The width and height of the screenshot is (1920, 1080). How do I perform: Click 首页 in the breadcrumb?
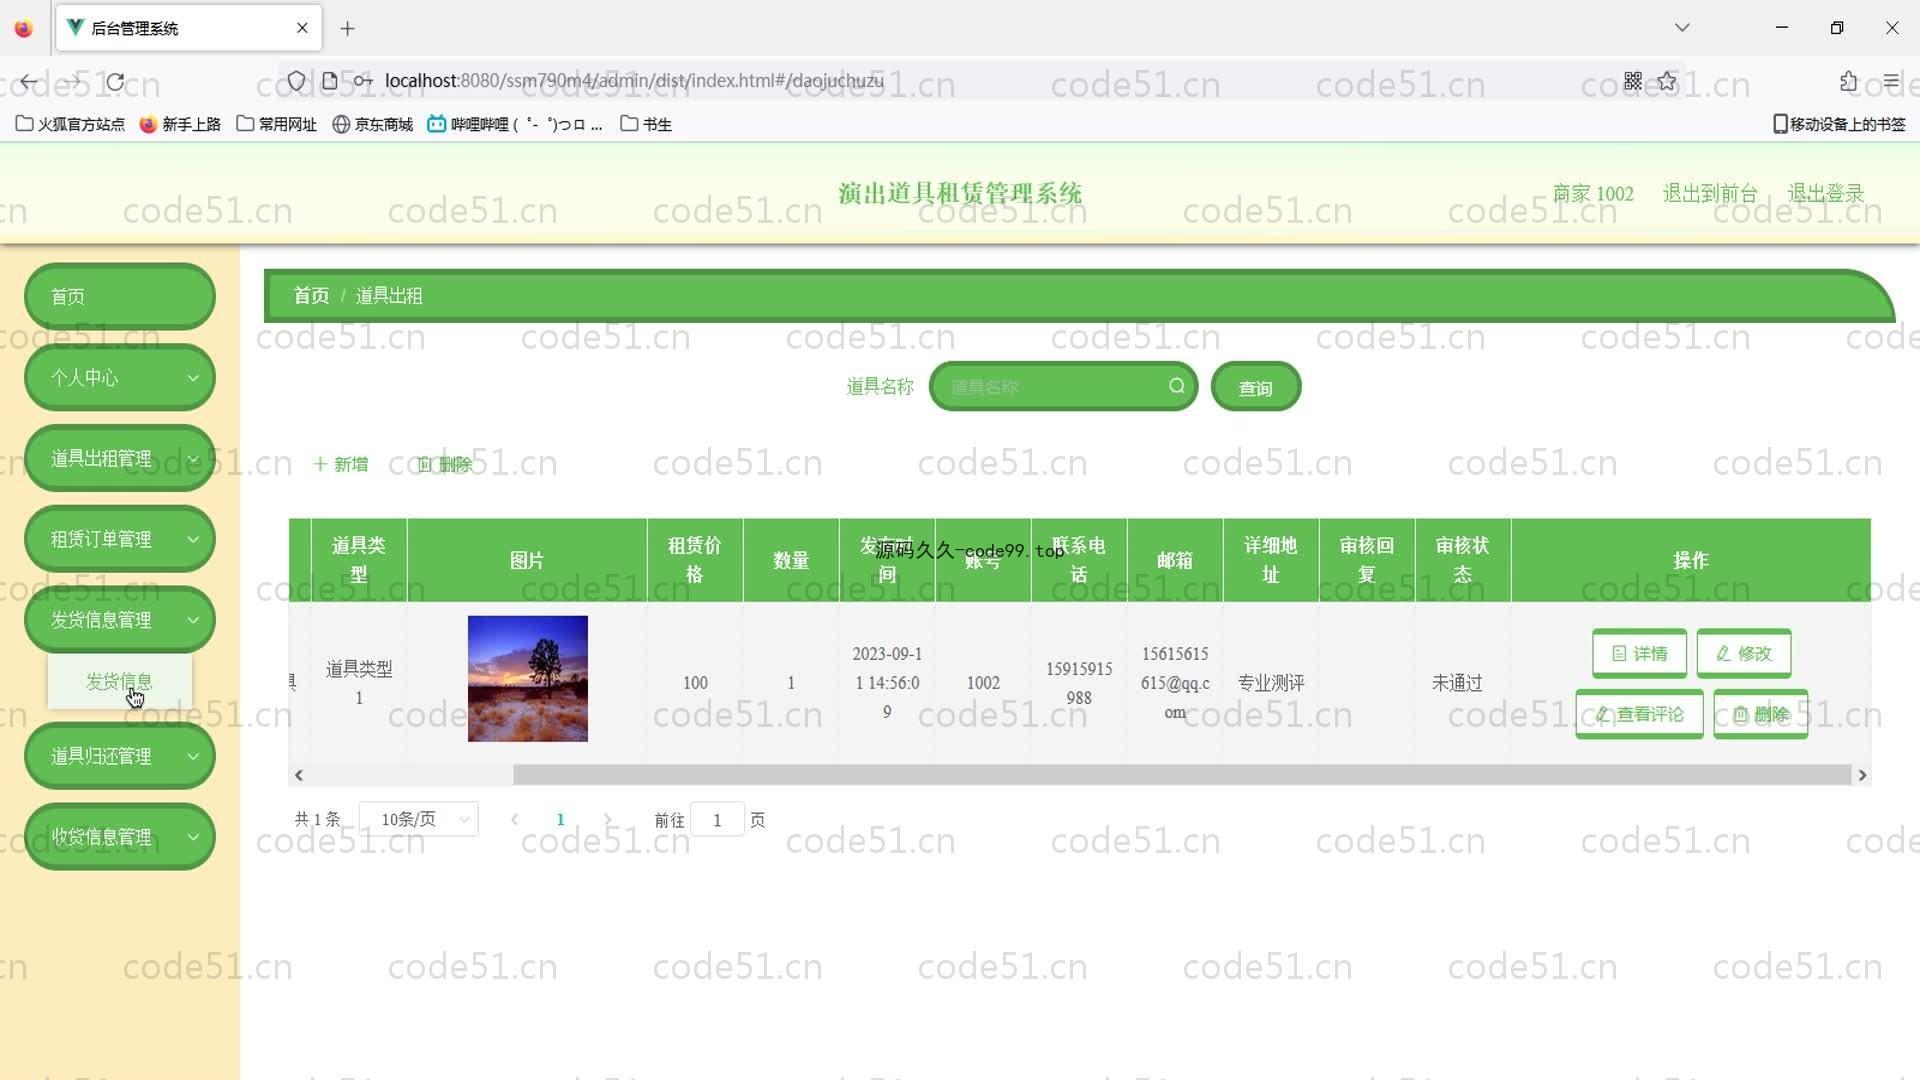click(311, 296)
